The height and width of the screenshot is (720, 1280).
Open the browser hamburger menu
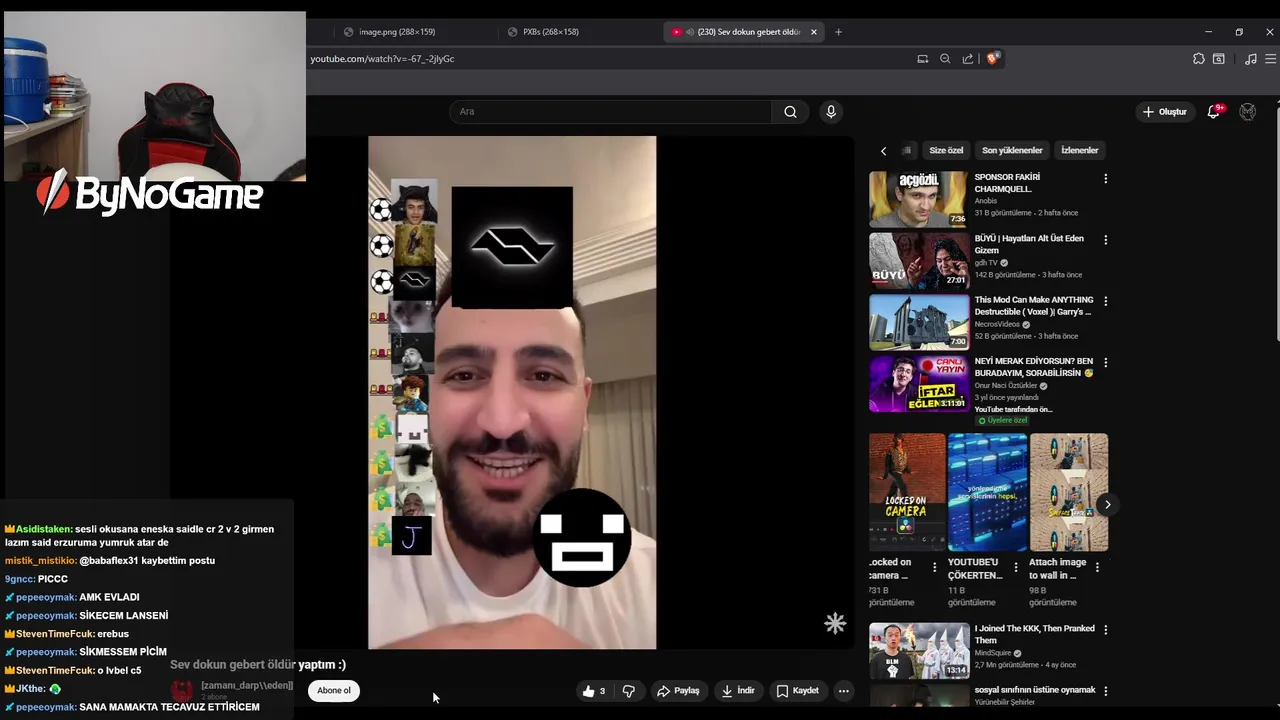coord(1271,59)
